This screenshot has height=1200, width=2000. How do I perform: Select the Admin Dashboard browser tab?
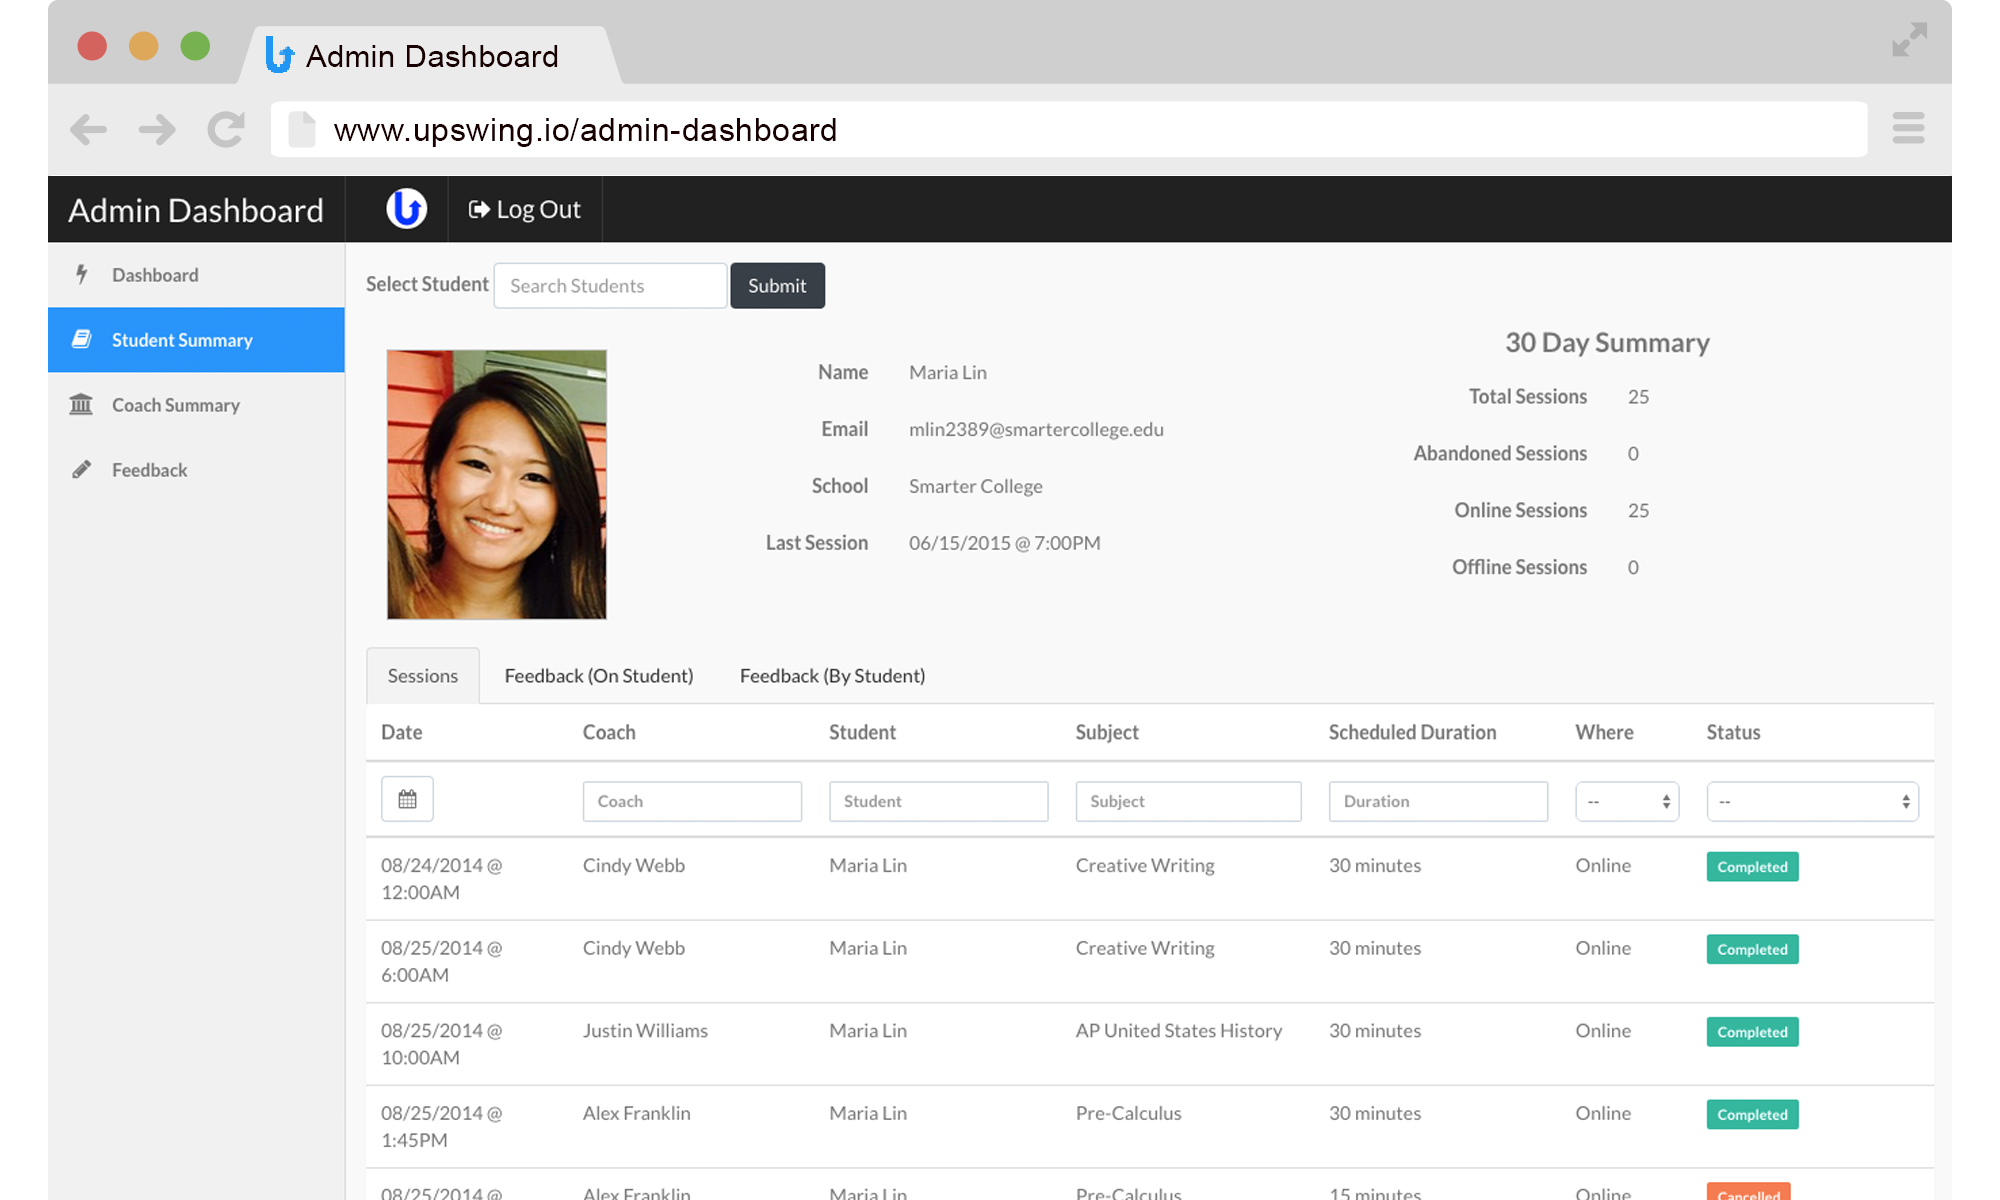431,56
